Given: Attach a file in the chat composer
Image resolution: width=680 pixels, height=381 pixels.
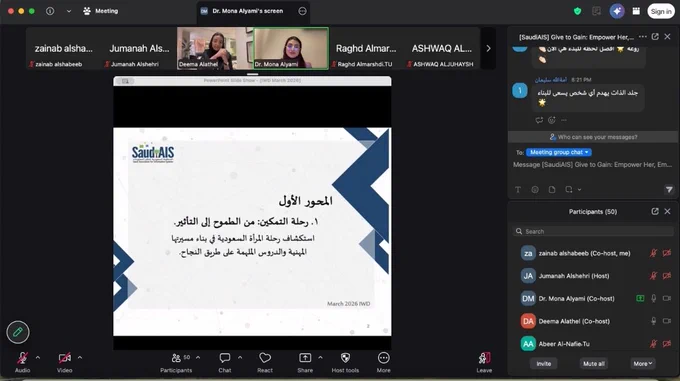Looking at the screenshot, I should (x=552, y=189).
